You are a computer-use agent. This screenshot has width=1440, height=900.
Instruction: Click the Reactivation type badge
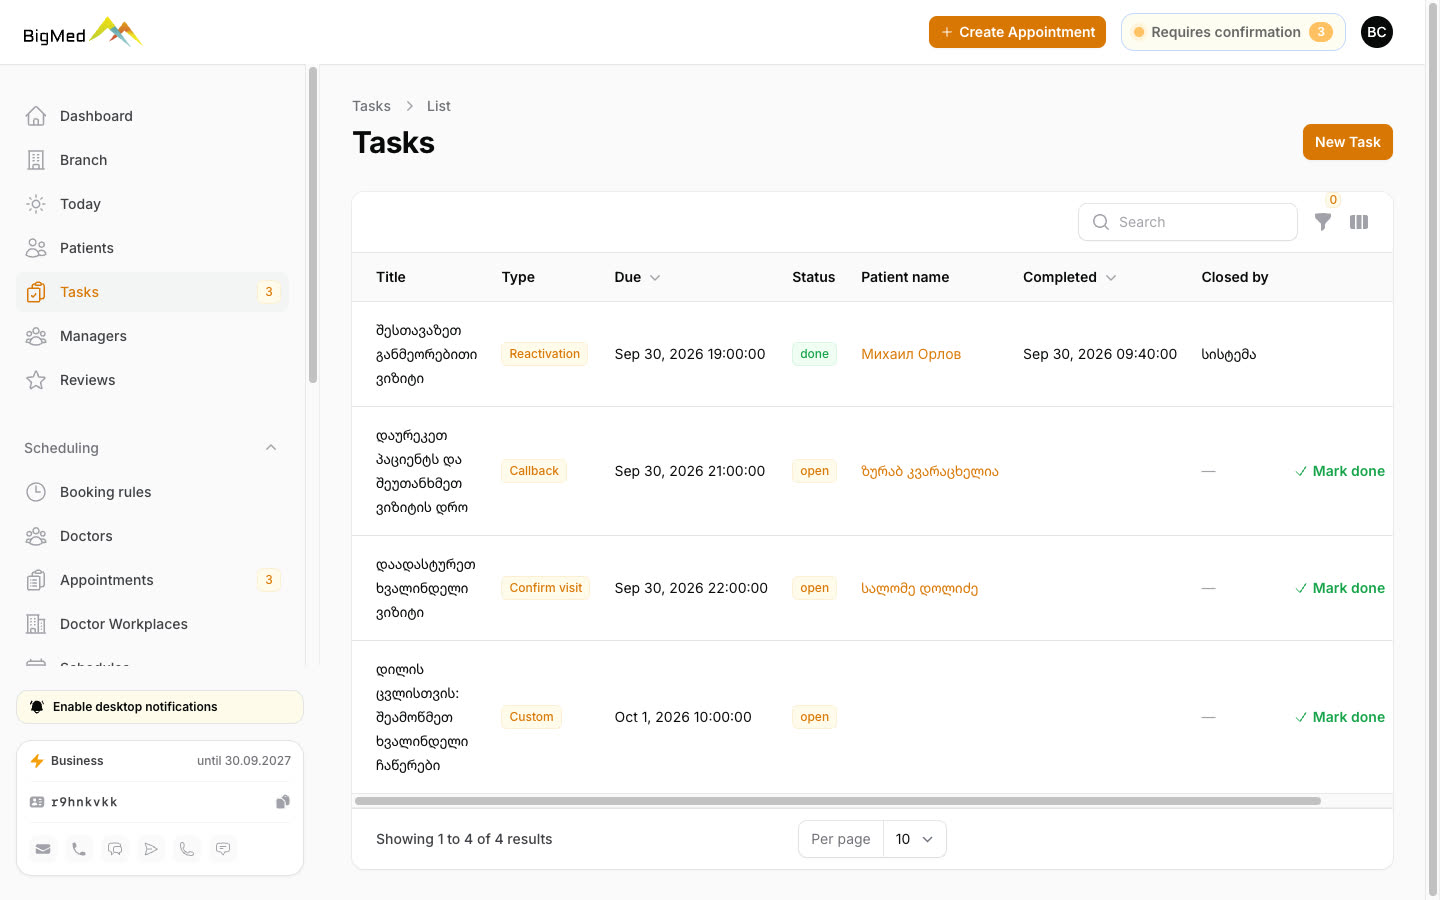pyautogui.click(x=544, y=354)
